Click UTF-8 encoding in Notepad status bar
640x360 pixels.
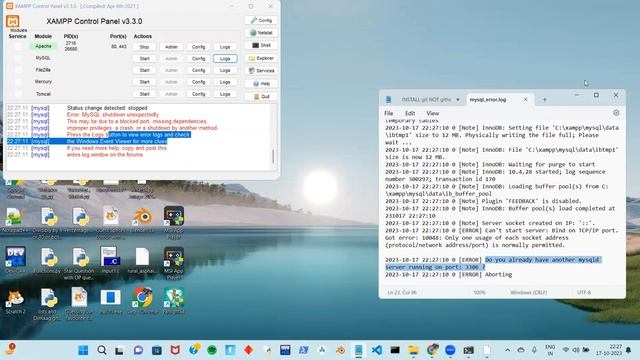tap(584, 293)
